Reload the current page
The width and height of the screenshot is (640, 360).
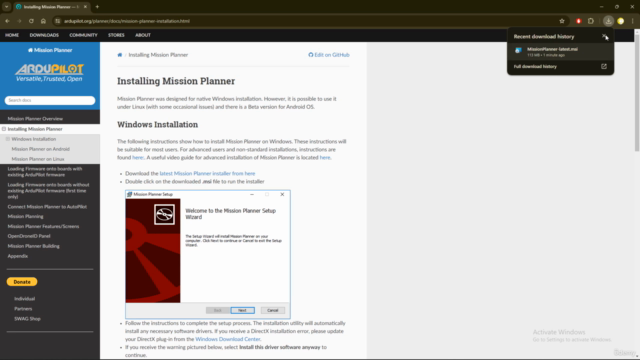pos(31,21)
